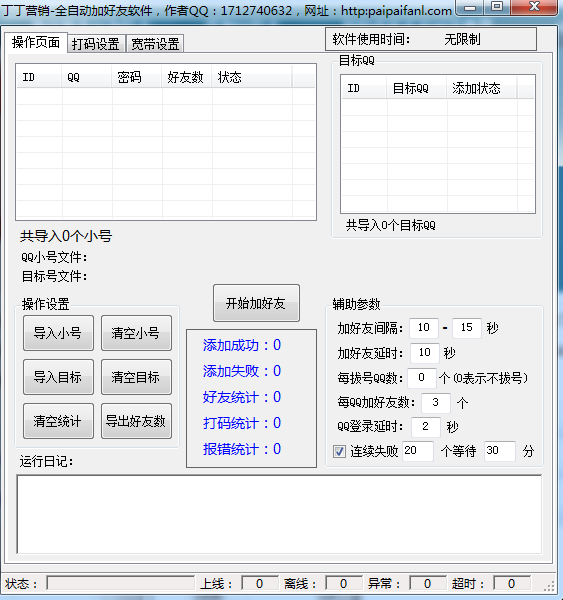Select the 操作页面 tab

36,42
